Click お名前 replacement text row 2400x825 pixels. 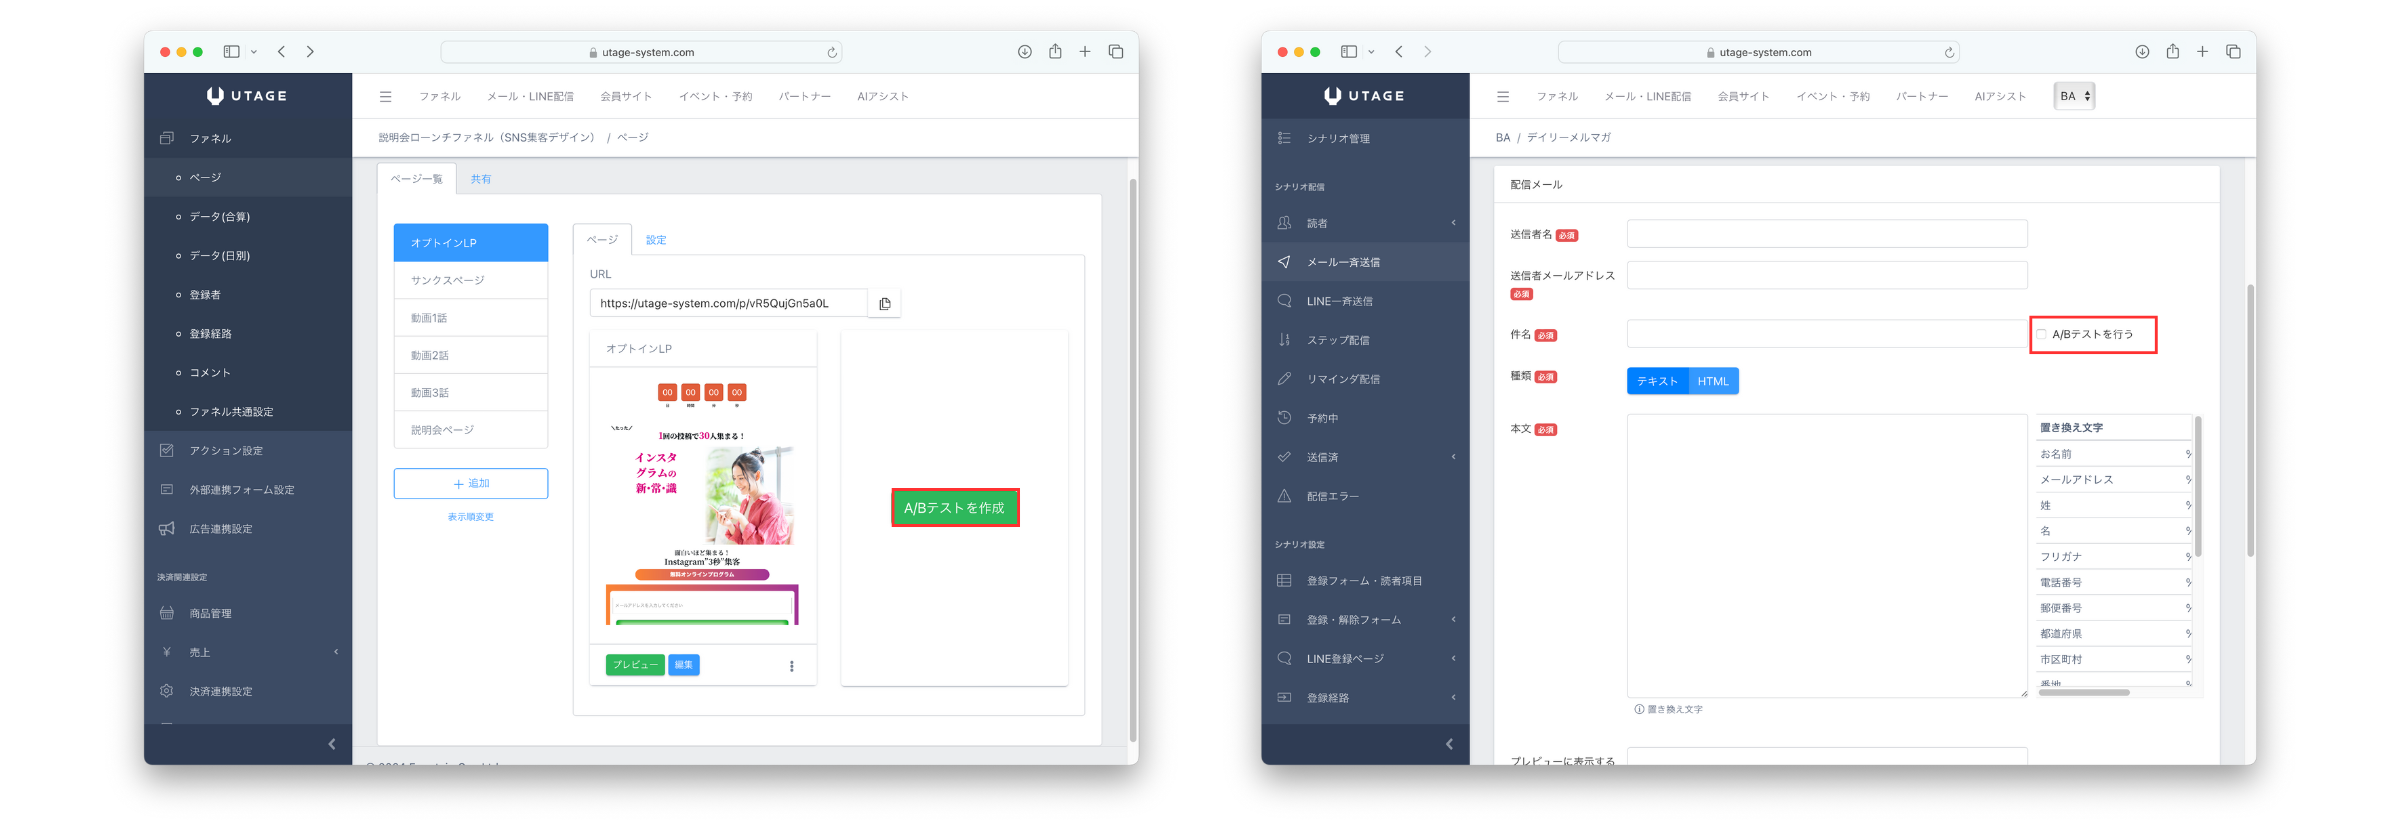(2114, 454)
